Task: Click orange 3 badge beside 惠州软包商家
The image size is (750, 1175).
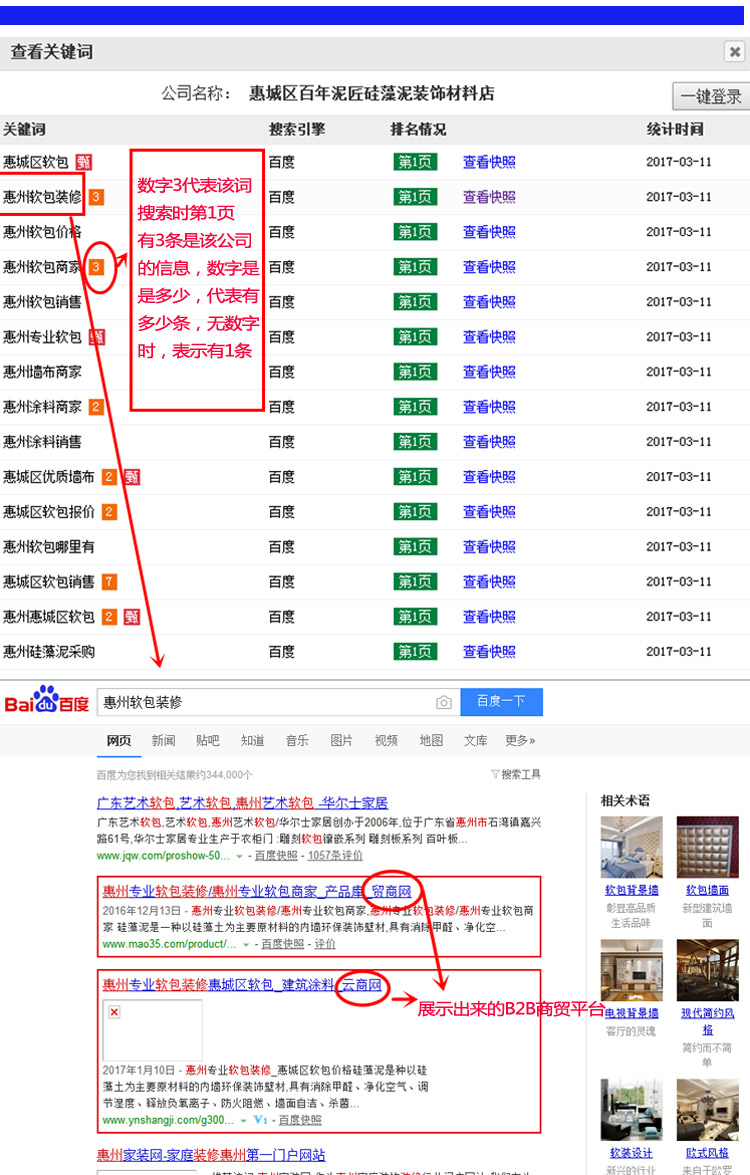Action: click(96, 267)
